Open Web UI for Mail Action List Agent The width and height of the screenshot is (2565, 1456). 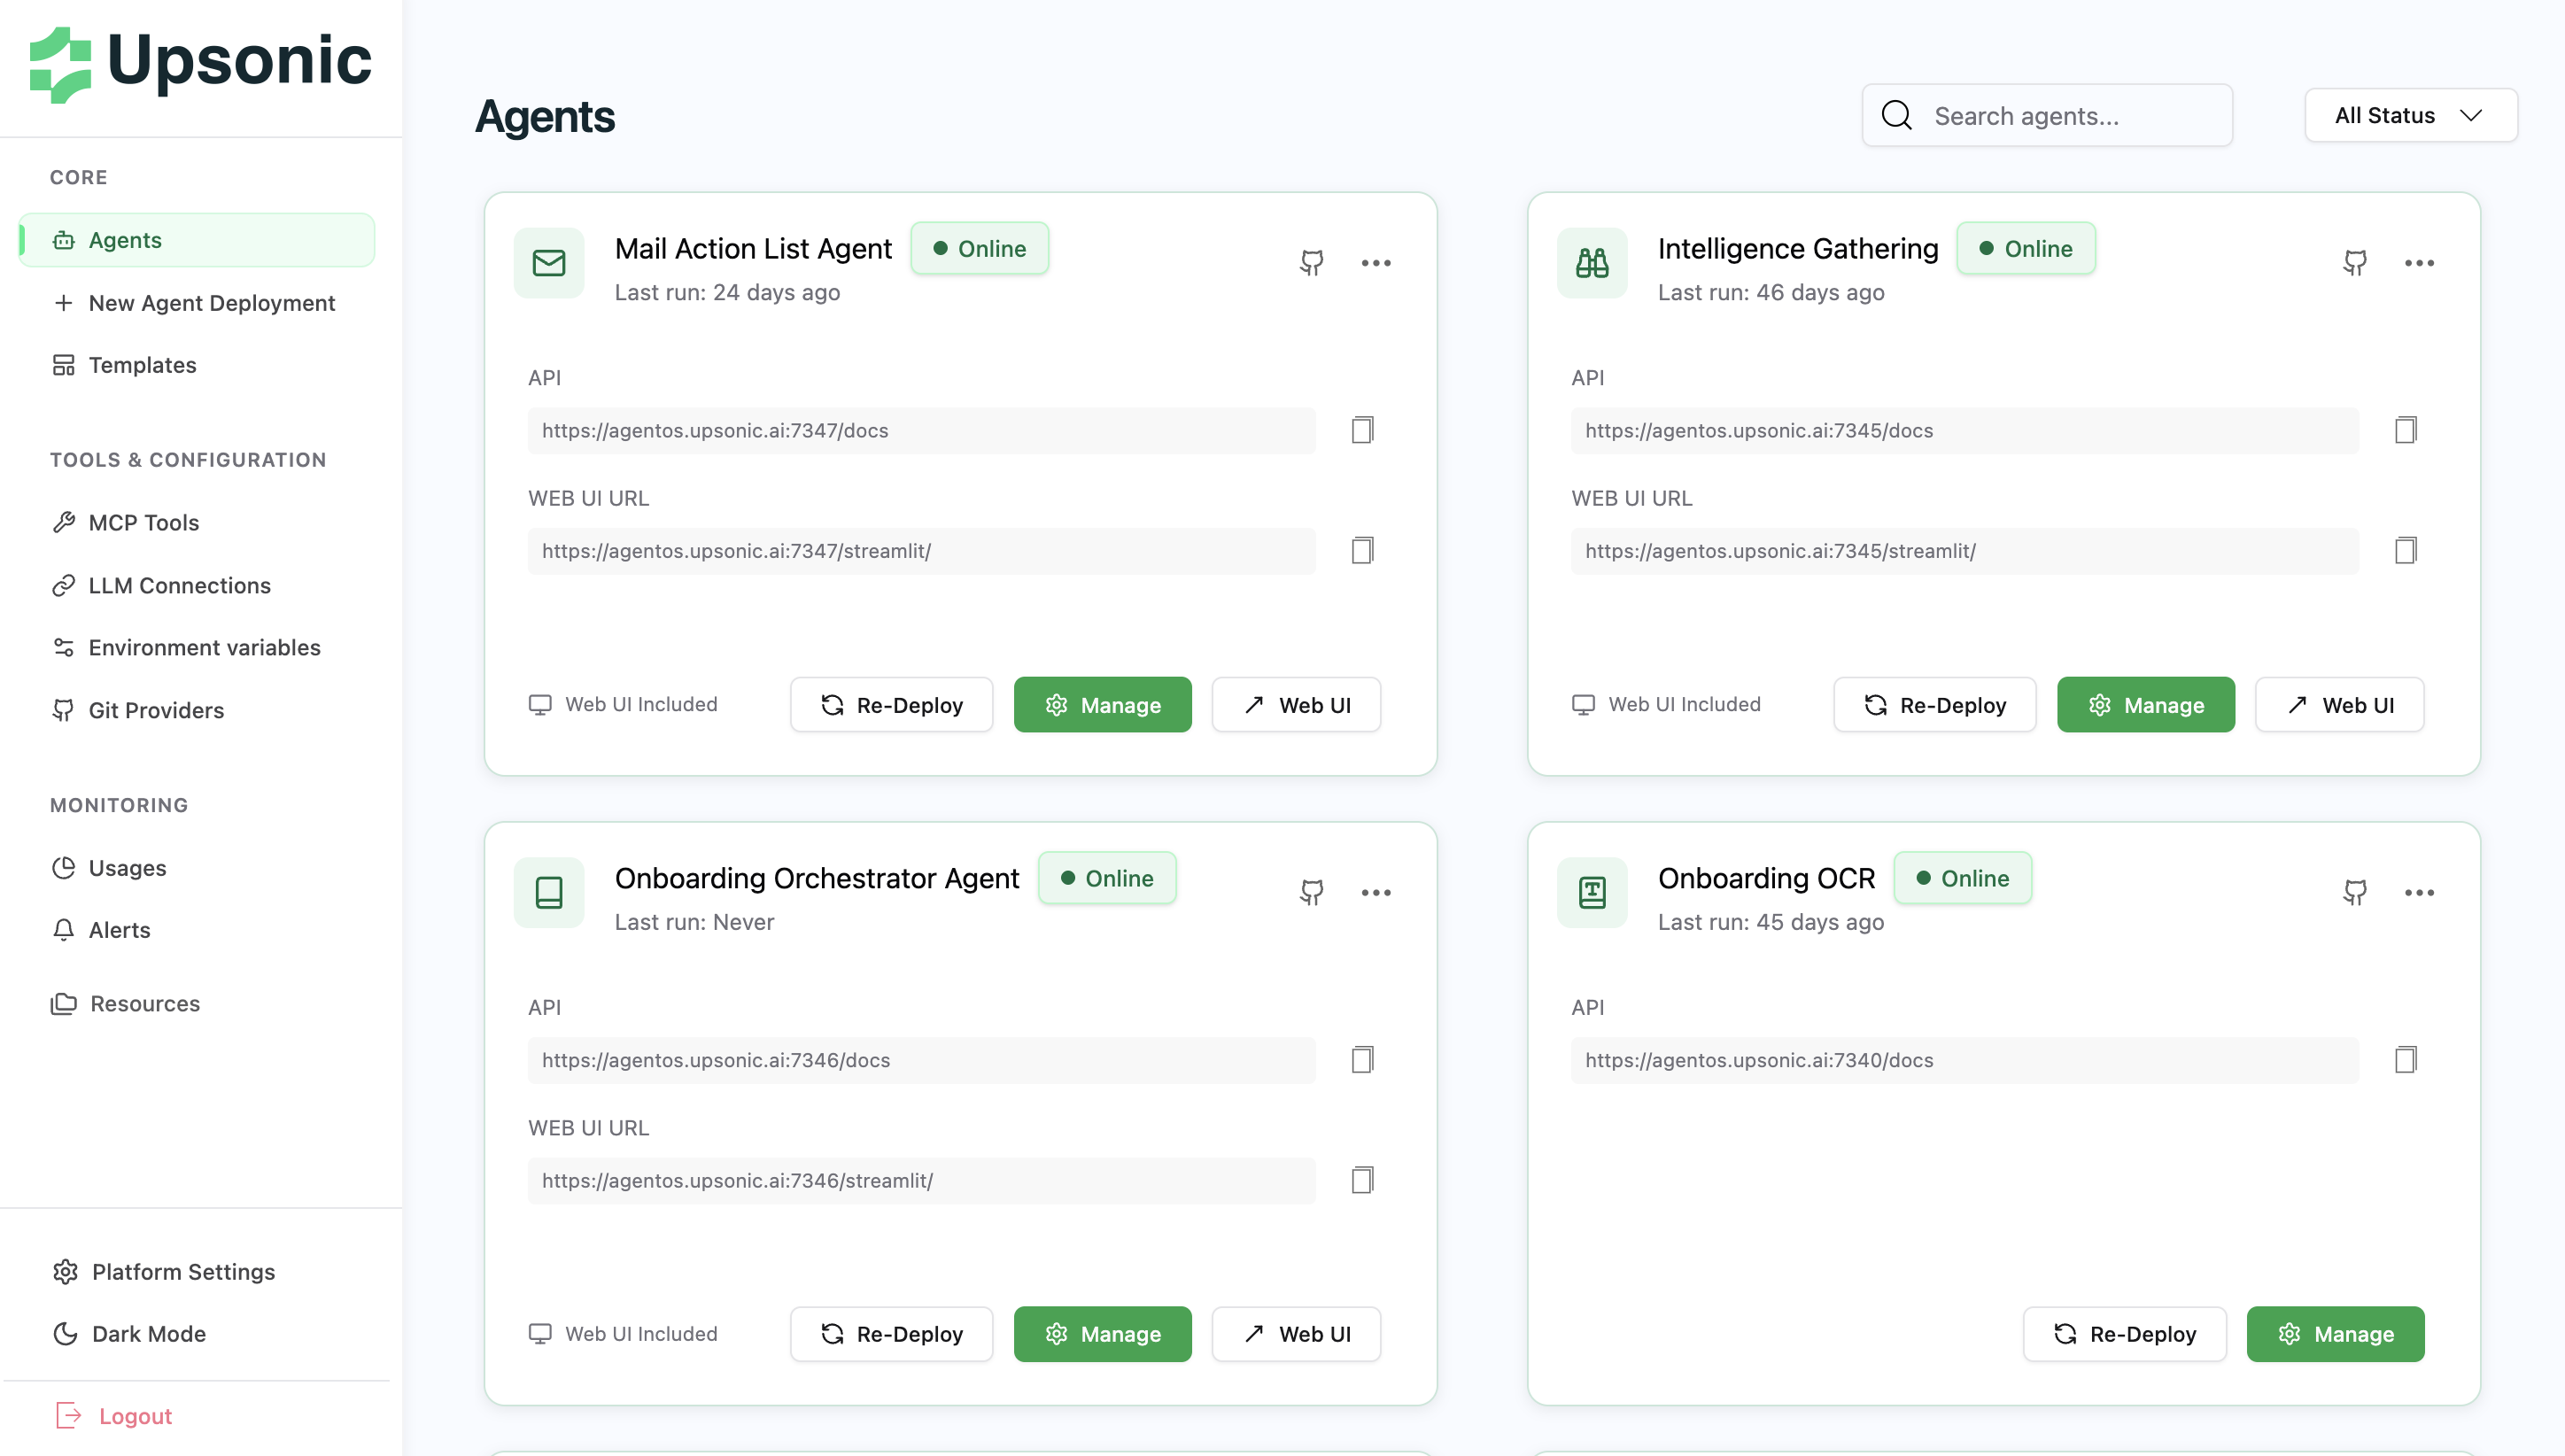1296,705
